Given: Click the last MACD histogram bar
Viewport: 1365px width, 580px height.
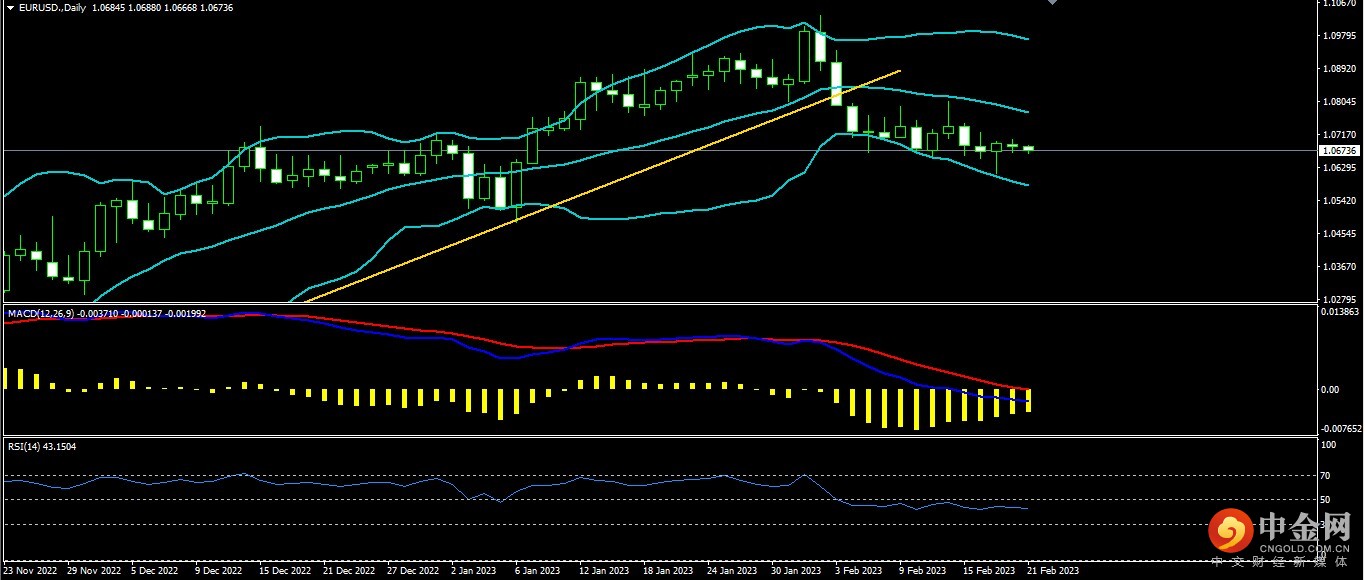Looking at the screenshot, I should (x=1028, y=400).
